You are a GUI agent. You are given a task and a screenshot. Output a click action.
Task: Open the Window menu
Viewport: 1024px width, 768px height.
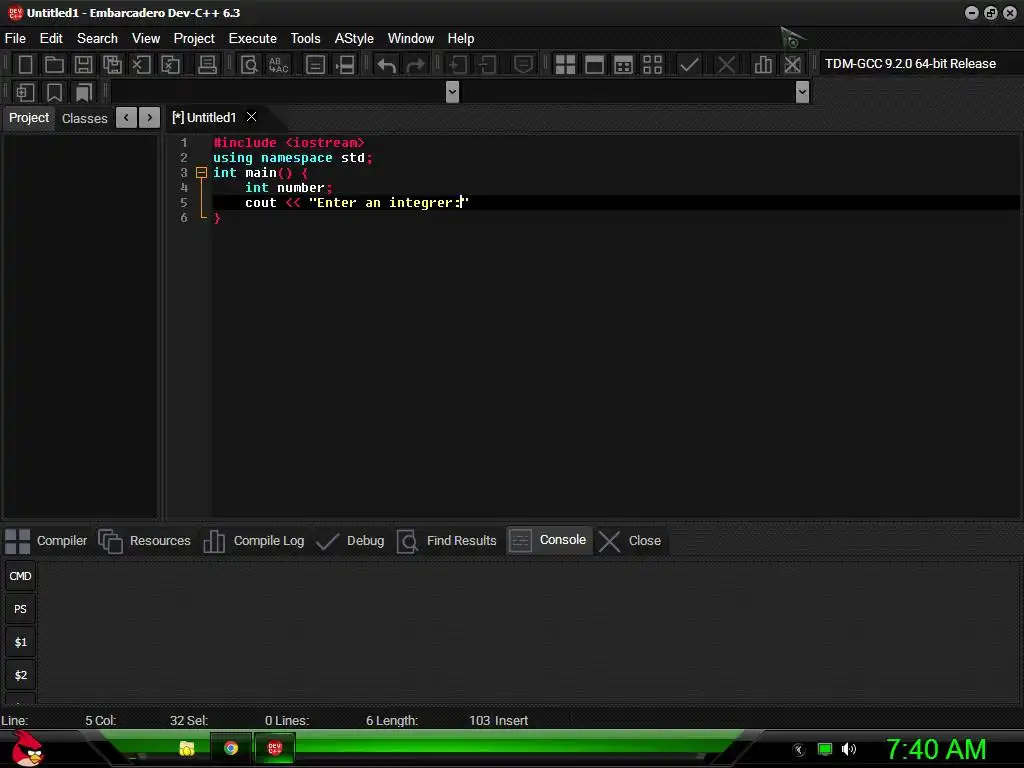click(411, 39)
